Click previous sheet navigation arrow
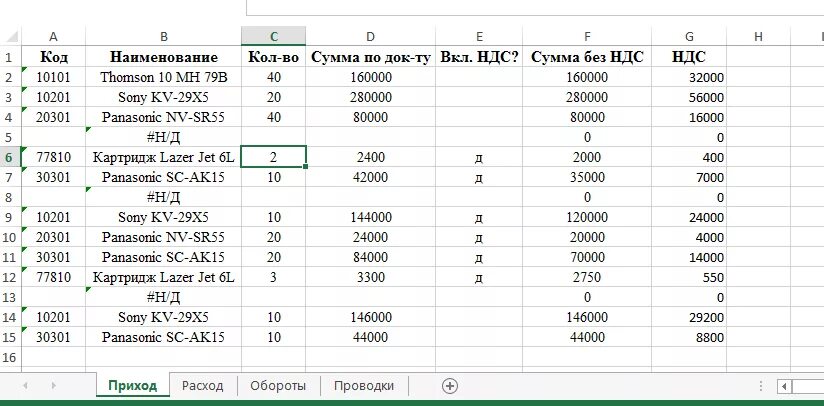824x406 pixels. tap(25, 386)
